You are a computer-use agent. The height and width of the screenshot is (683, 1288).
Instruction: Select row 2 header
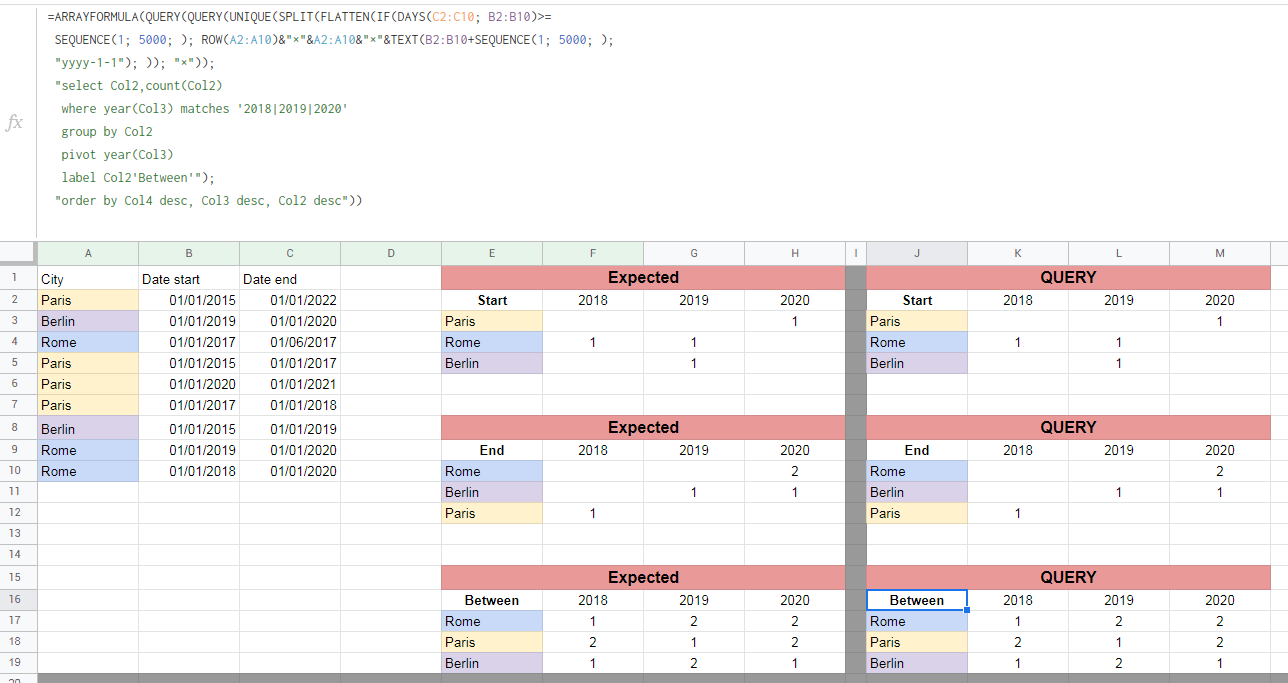(19, 300)
